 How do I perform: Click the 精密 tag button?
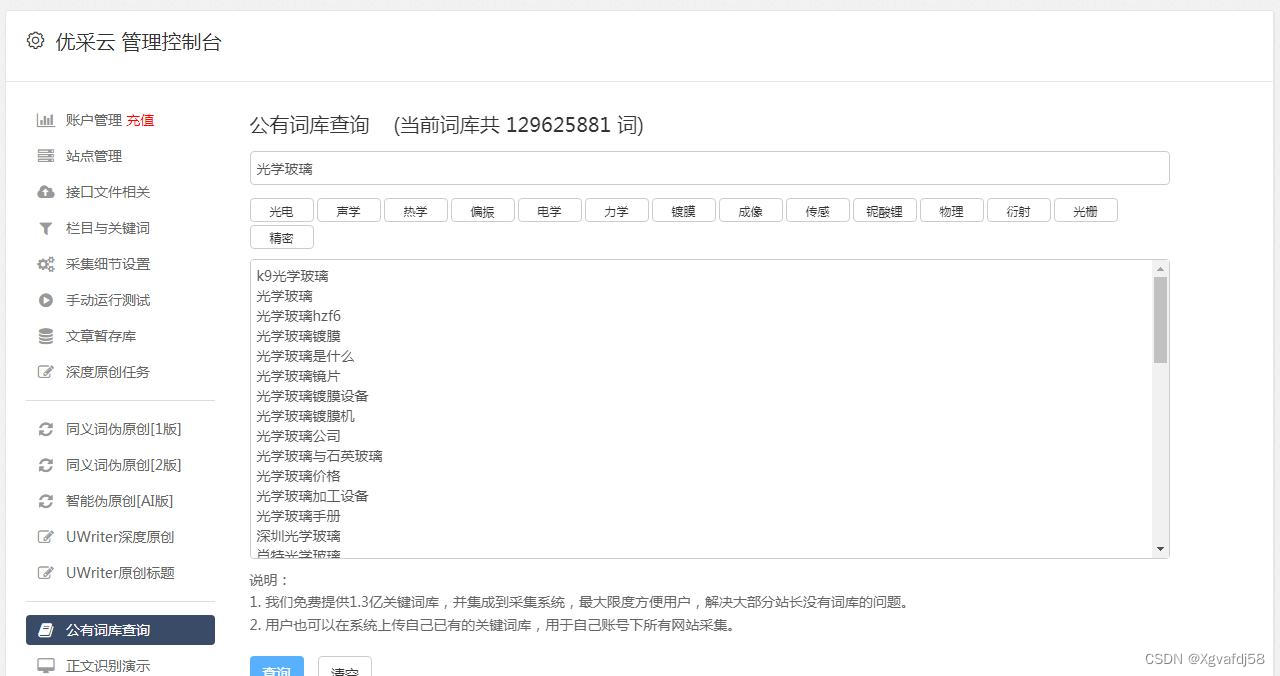(282, 237)
